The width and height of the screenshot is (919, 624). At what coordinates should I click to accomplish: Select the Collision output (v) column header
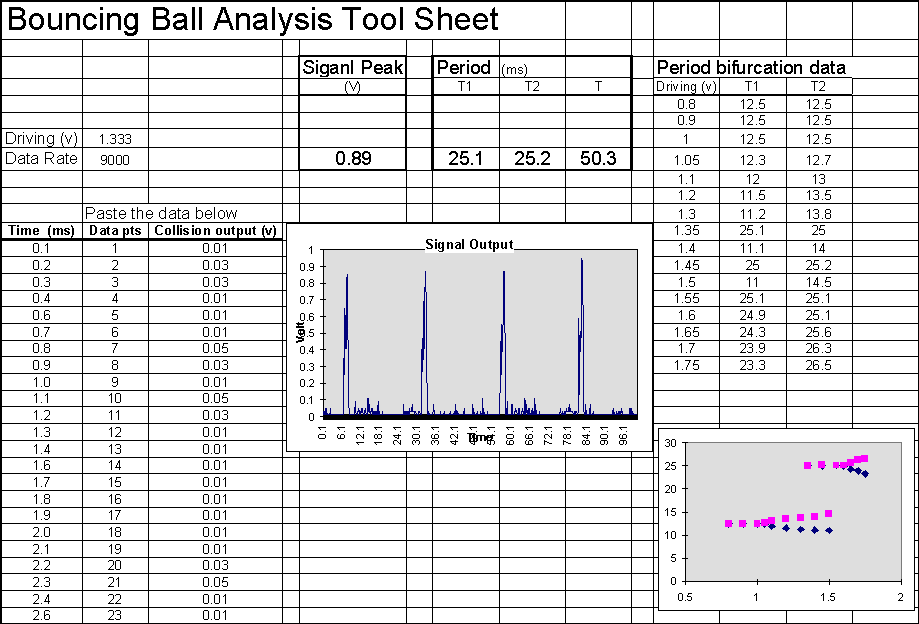pos(214,231)
